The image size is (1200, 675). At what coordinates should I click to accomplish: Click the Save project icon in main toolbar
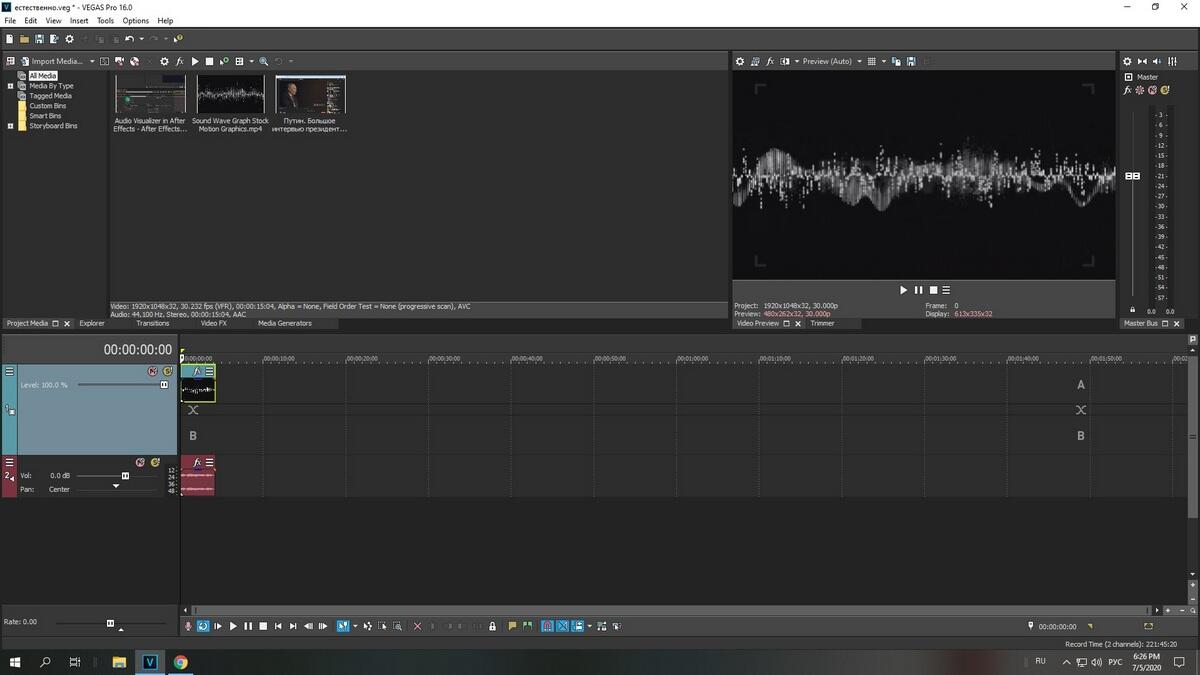click(39, 39)
